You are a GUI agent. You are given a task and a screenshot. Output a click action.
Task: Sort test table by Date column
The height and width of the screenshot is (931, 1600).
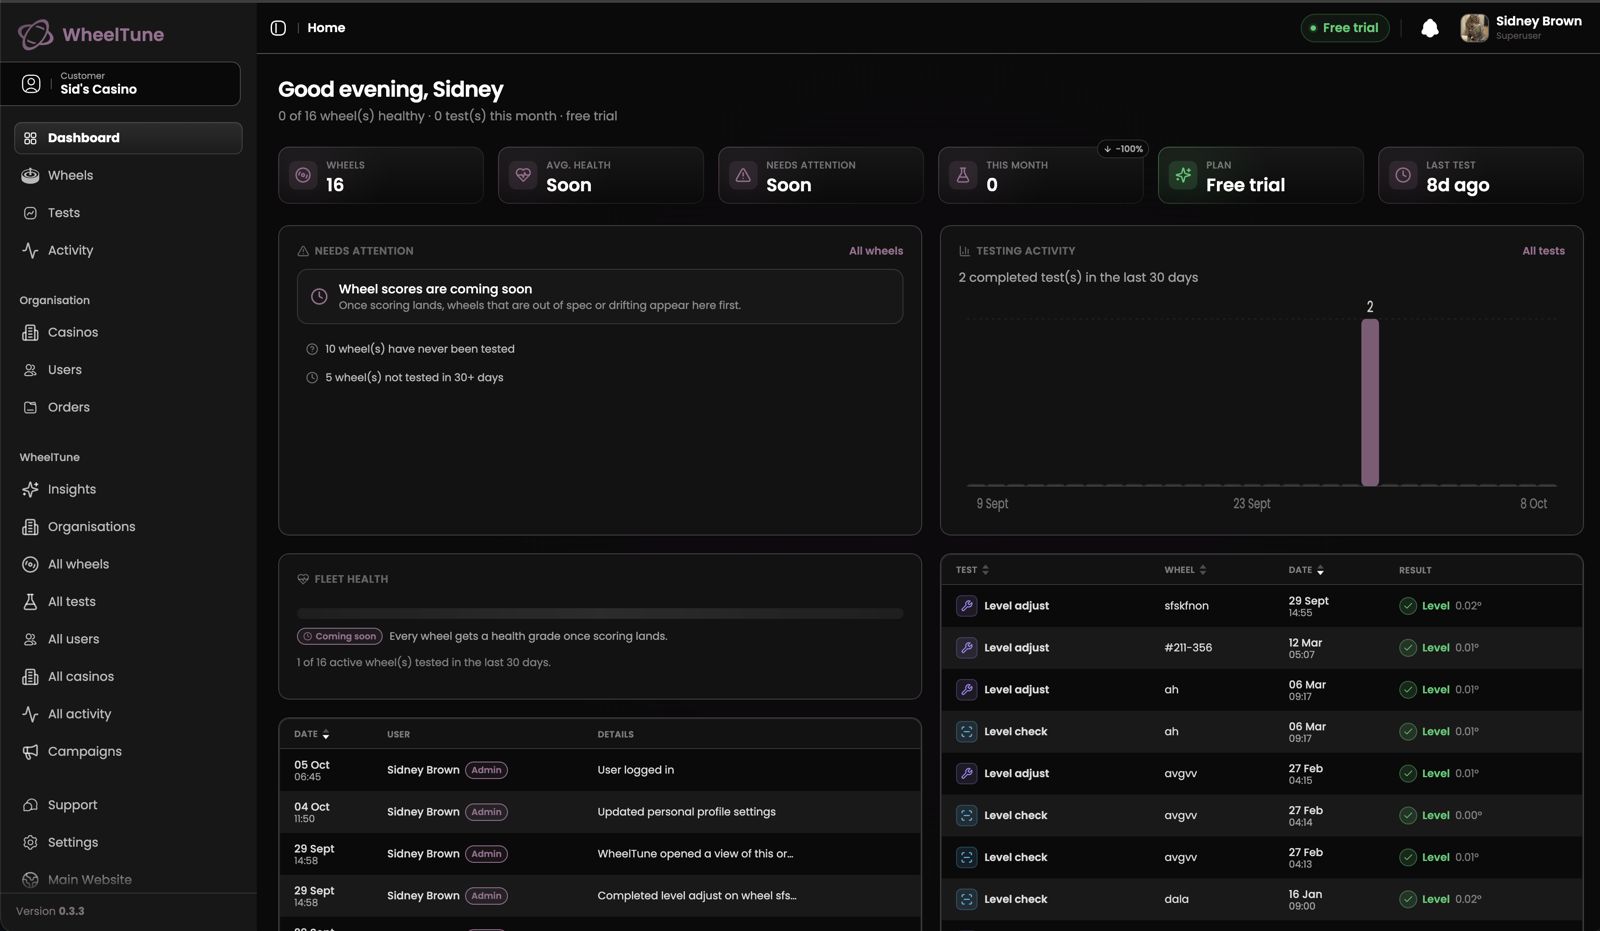pos(1306,570)
